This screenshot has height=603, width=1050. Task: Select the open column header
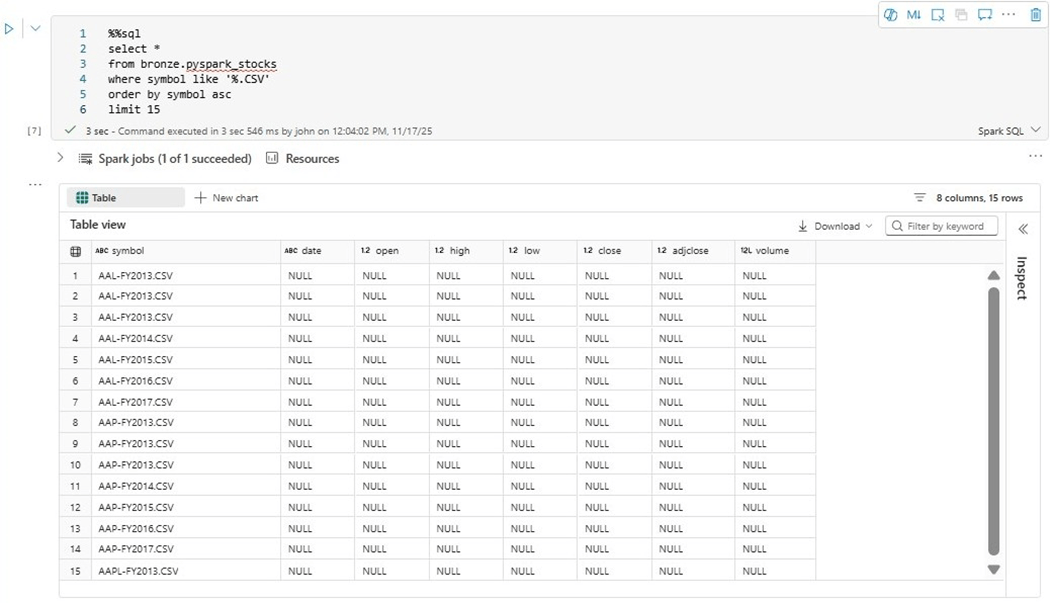(392, 251)
